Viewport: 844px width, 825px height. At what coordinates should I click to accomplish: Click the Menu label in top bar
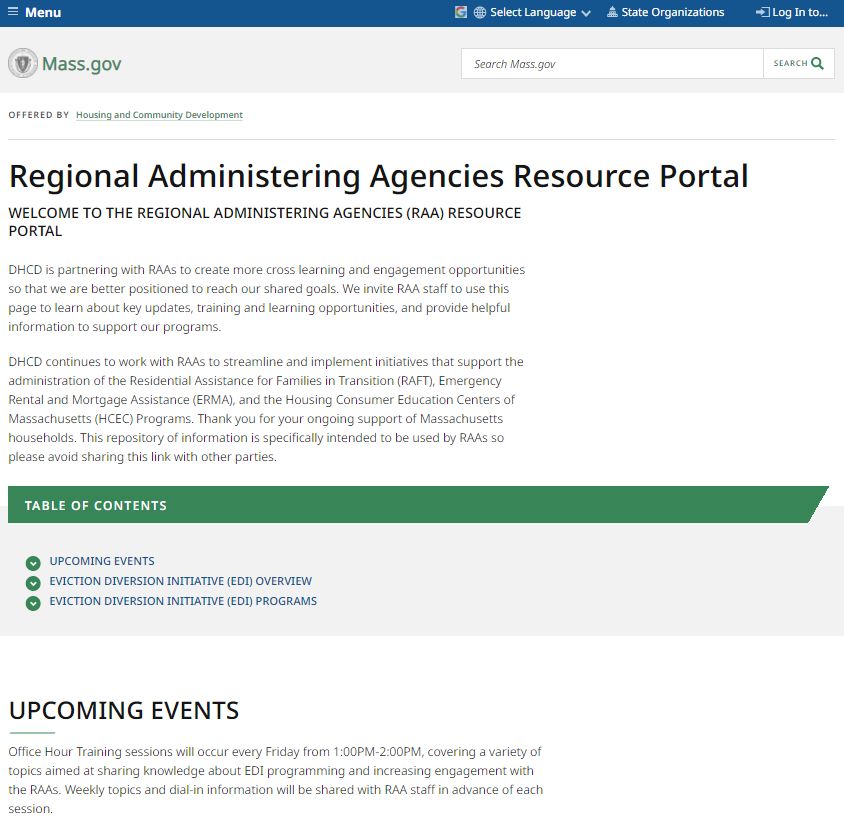point(43,12)
